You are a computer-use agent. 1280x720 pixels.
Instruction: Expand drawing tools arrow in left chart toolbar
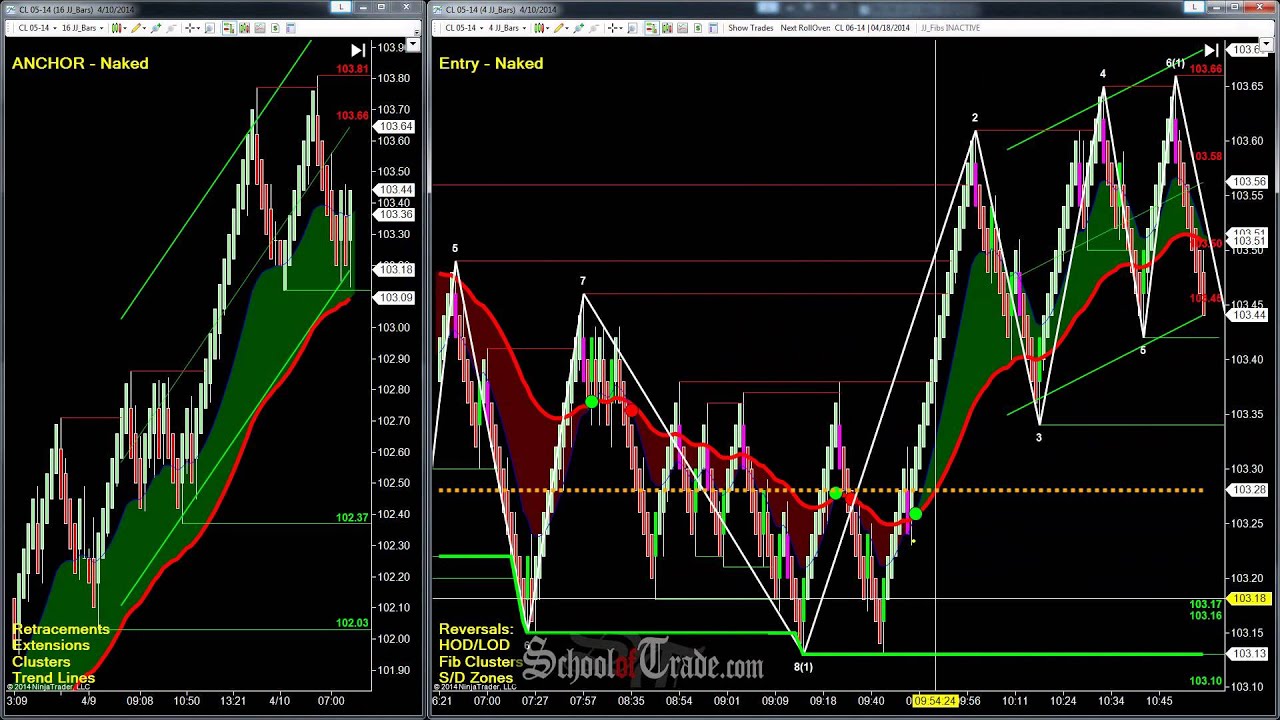144,28
